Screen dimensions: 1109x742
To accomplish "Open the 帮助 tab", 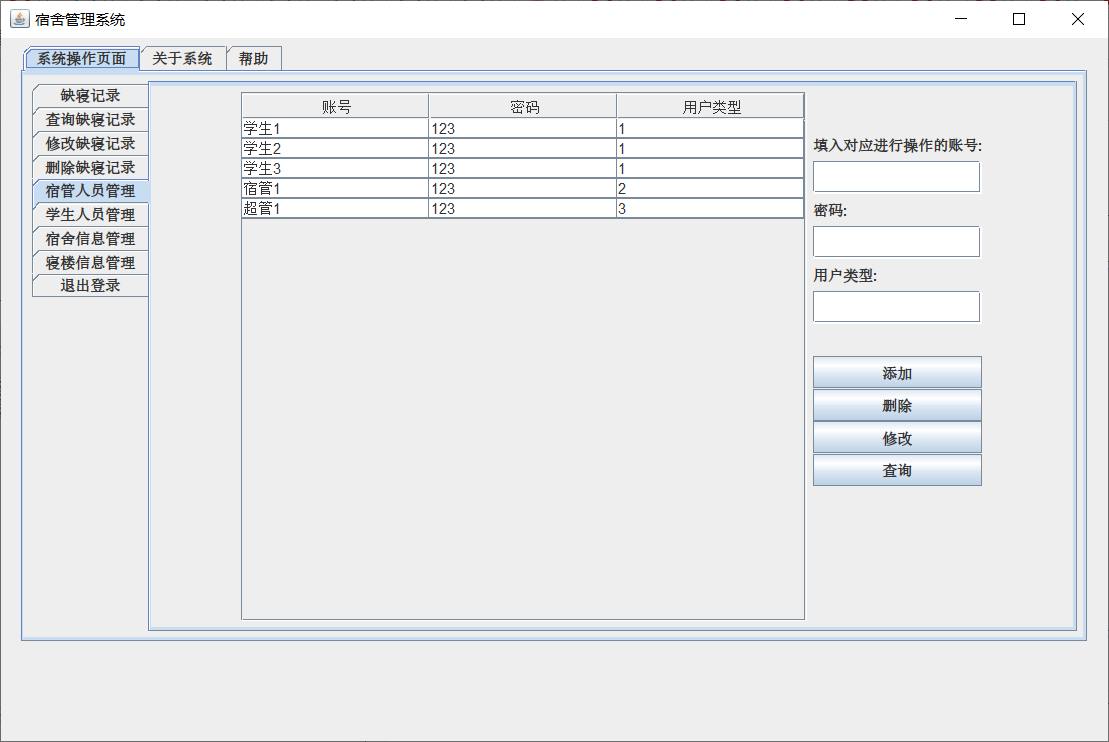I will tap(253, 58).
